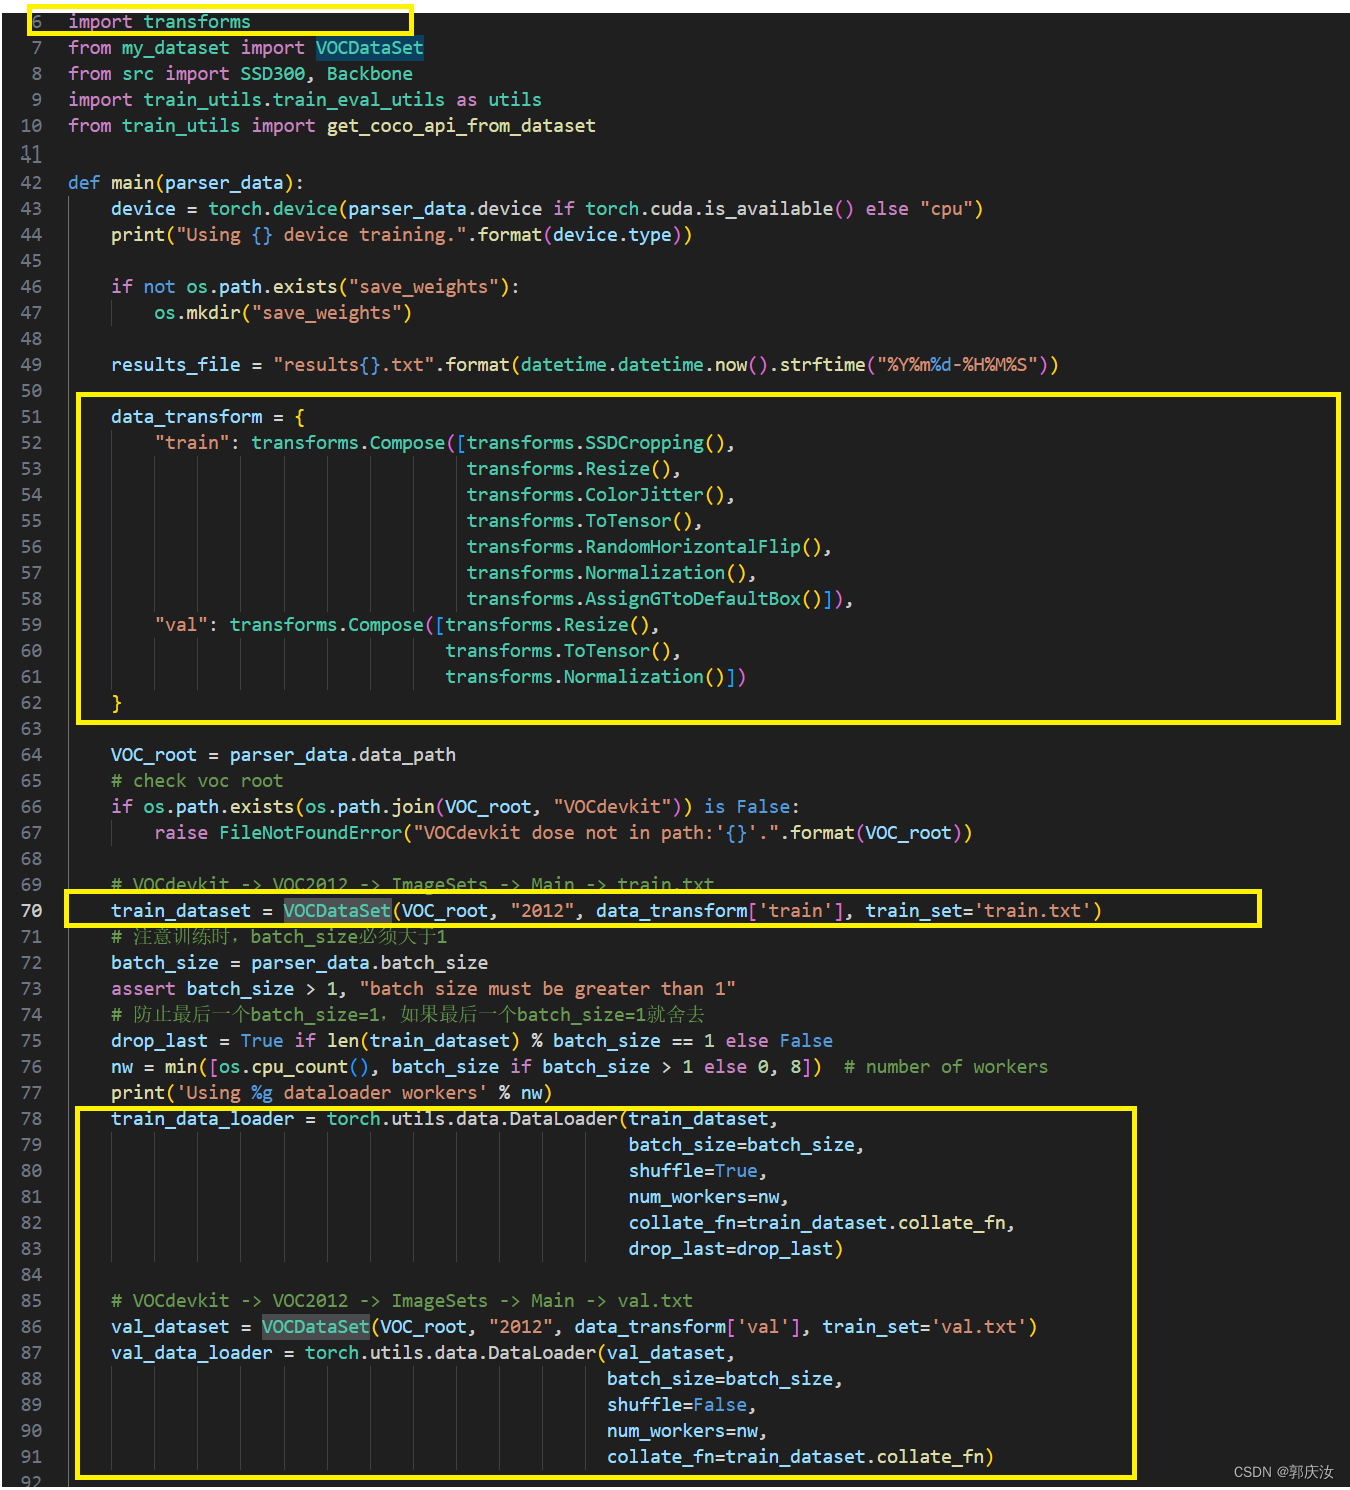Click 'my_dataset' module name on line 7
The width and height of the screenshot is (1350, 1490).
point(175,48)
